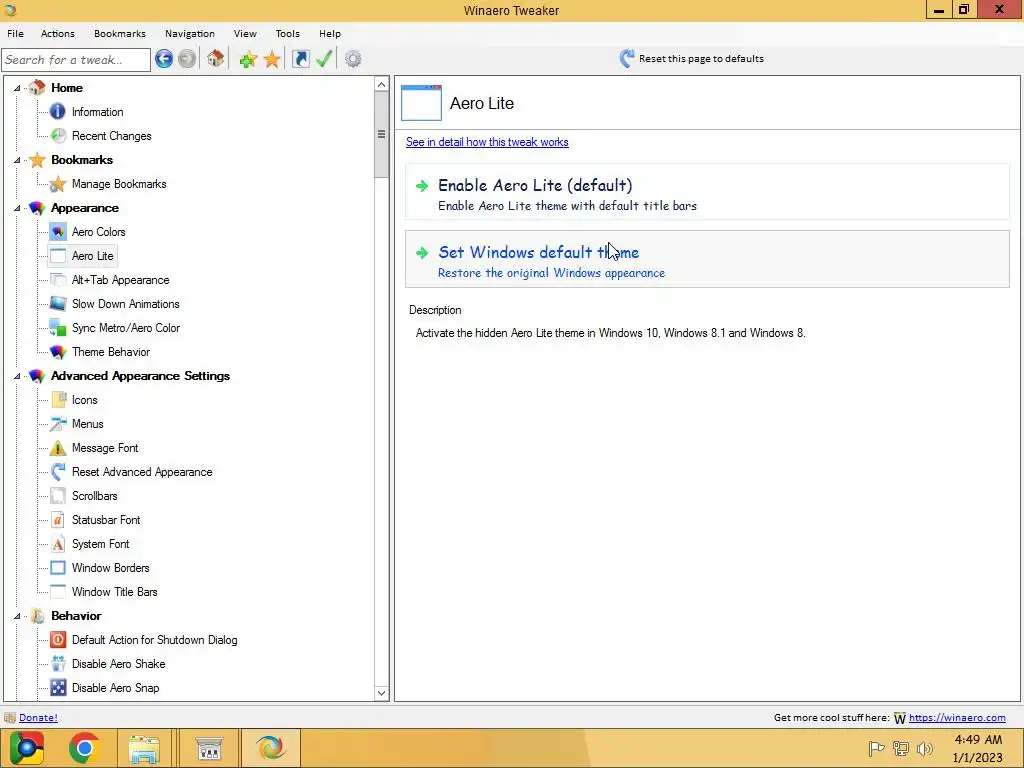The width and height of the screenshot is (1024, 768).
Task: Click Default Action for Shutdown icon
Action: pos(58,640)
